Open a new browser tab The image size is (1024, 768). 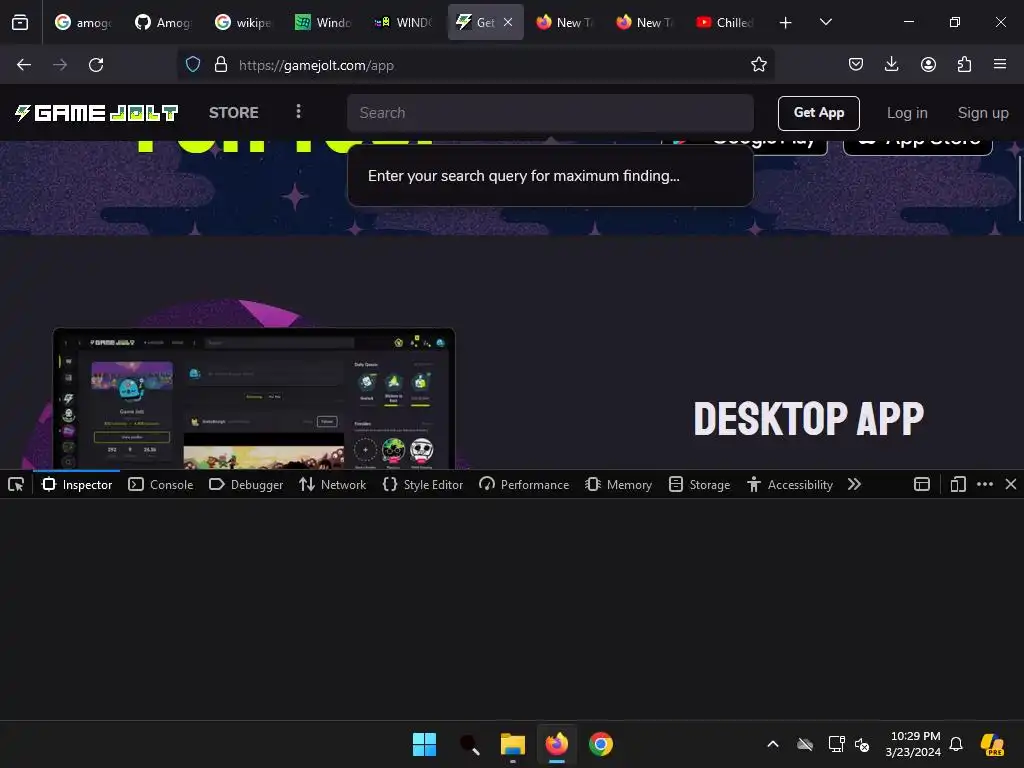[x=786, y=22]
